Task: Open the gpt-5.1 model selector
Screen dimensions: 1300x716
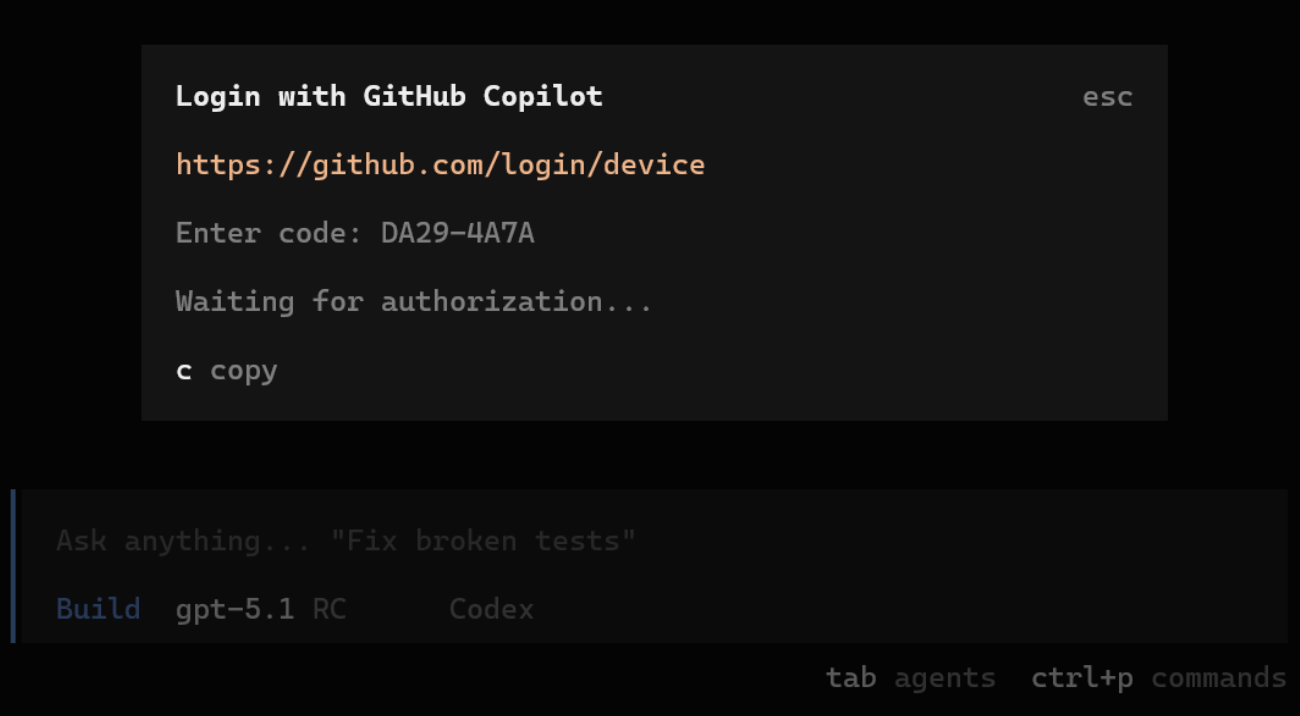Action: click(x=235, y=609)
